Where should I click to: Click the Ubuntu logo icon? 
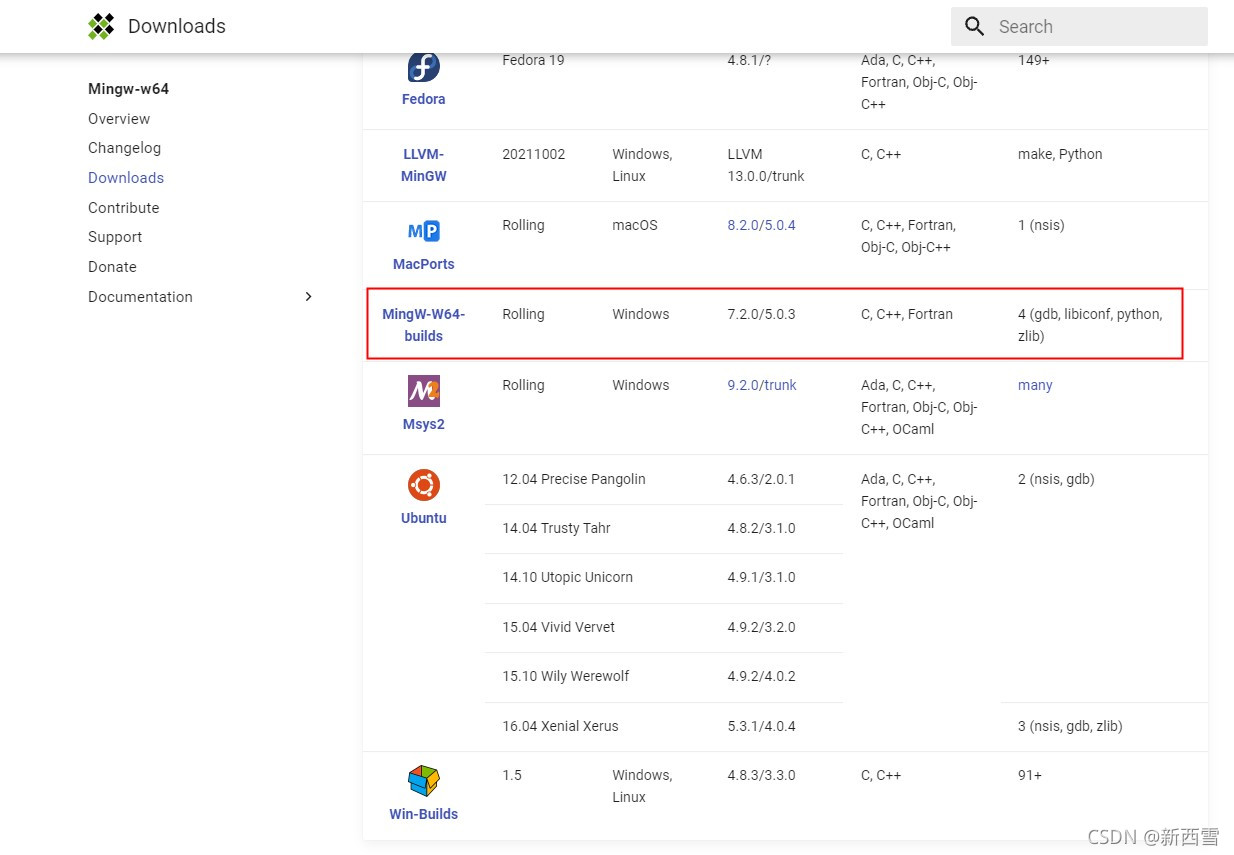point(424,485)
